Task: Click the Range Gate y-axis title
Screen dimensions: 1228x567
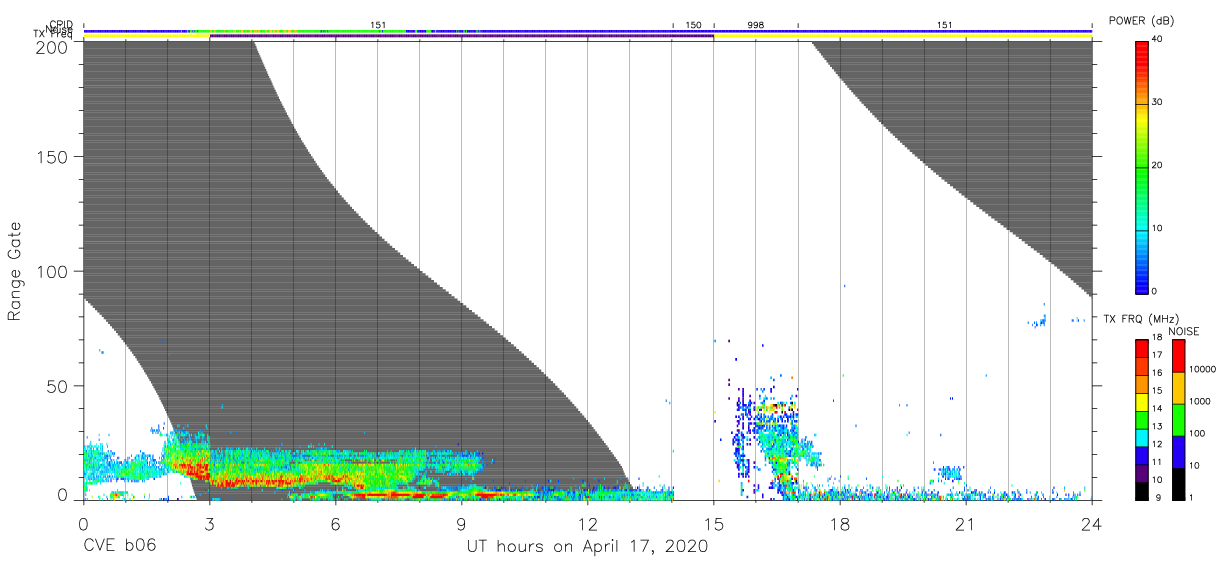Action: [15, 270]
